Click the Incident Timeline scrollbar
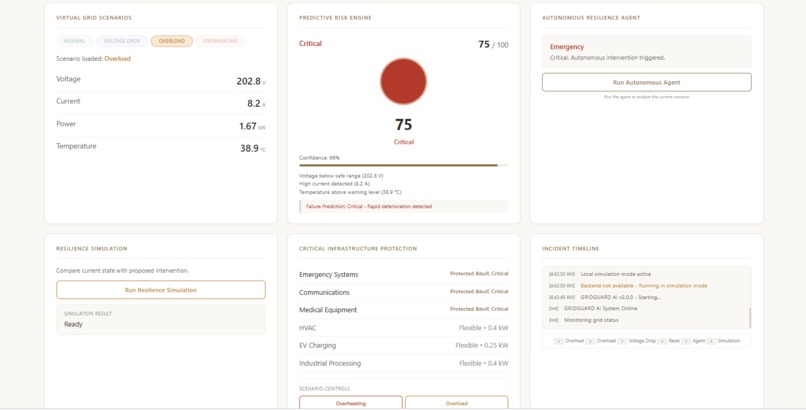Screen dimensions: 806x410 [749, 318]
